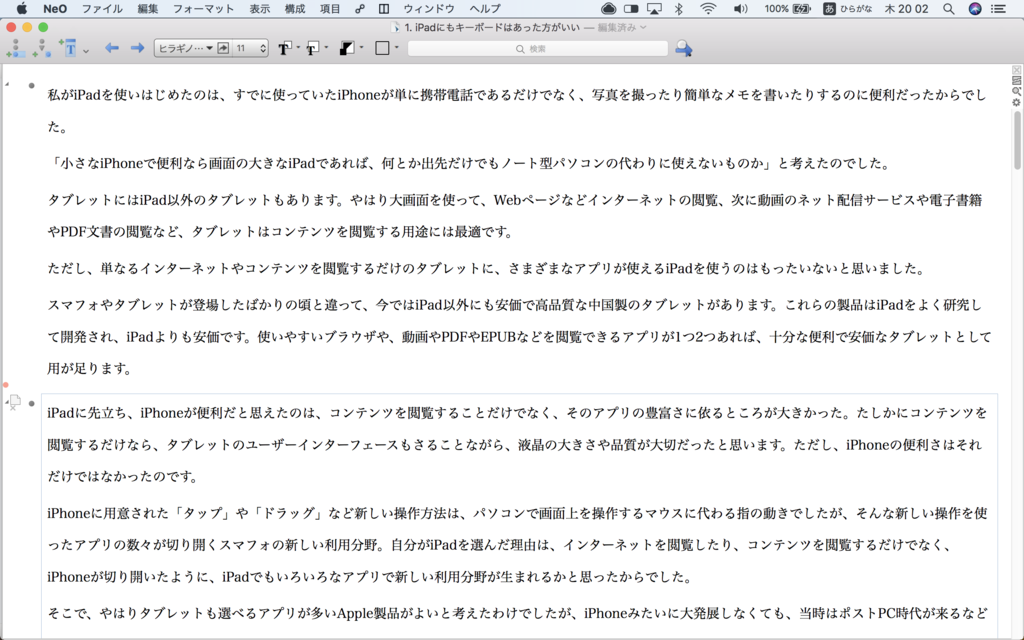Click paragraph starting そこで、やはりタブレットも
Screen dimensions: 1024x640
pyautogui.click(x=517, y=613)
